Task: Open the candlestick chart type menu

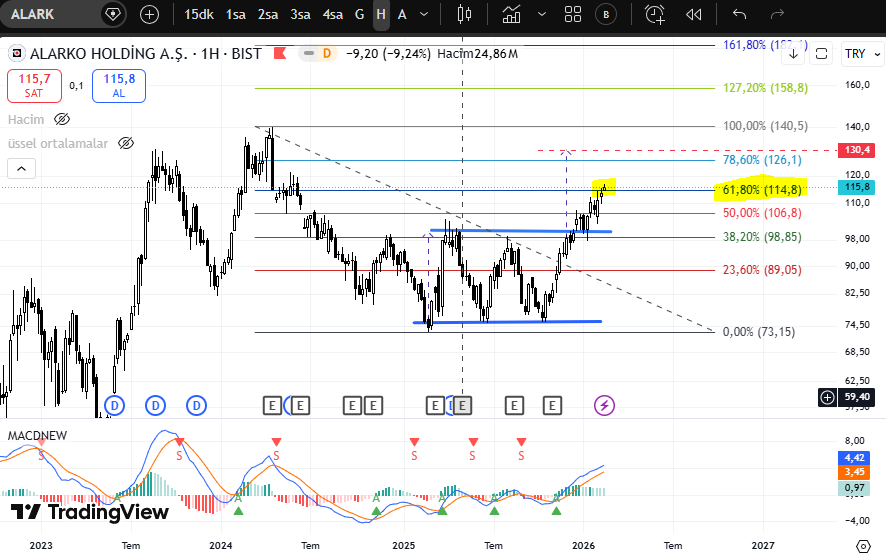Action: pos(464,14)
